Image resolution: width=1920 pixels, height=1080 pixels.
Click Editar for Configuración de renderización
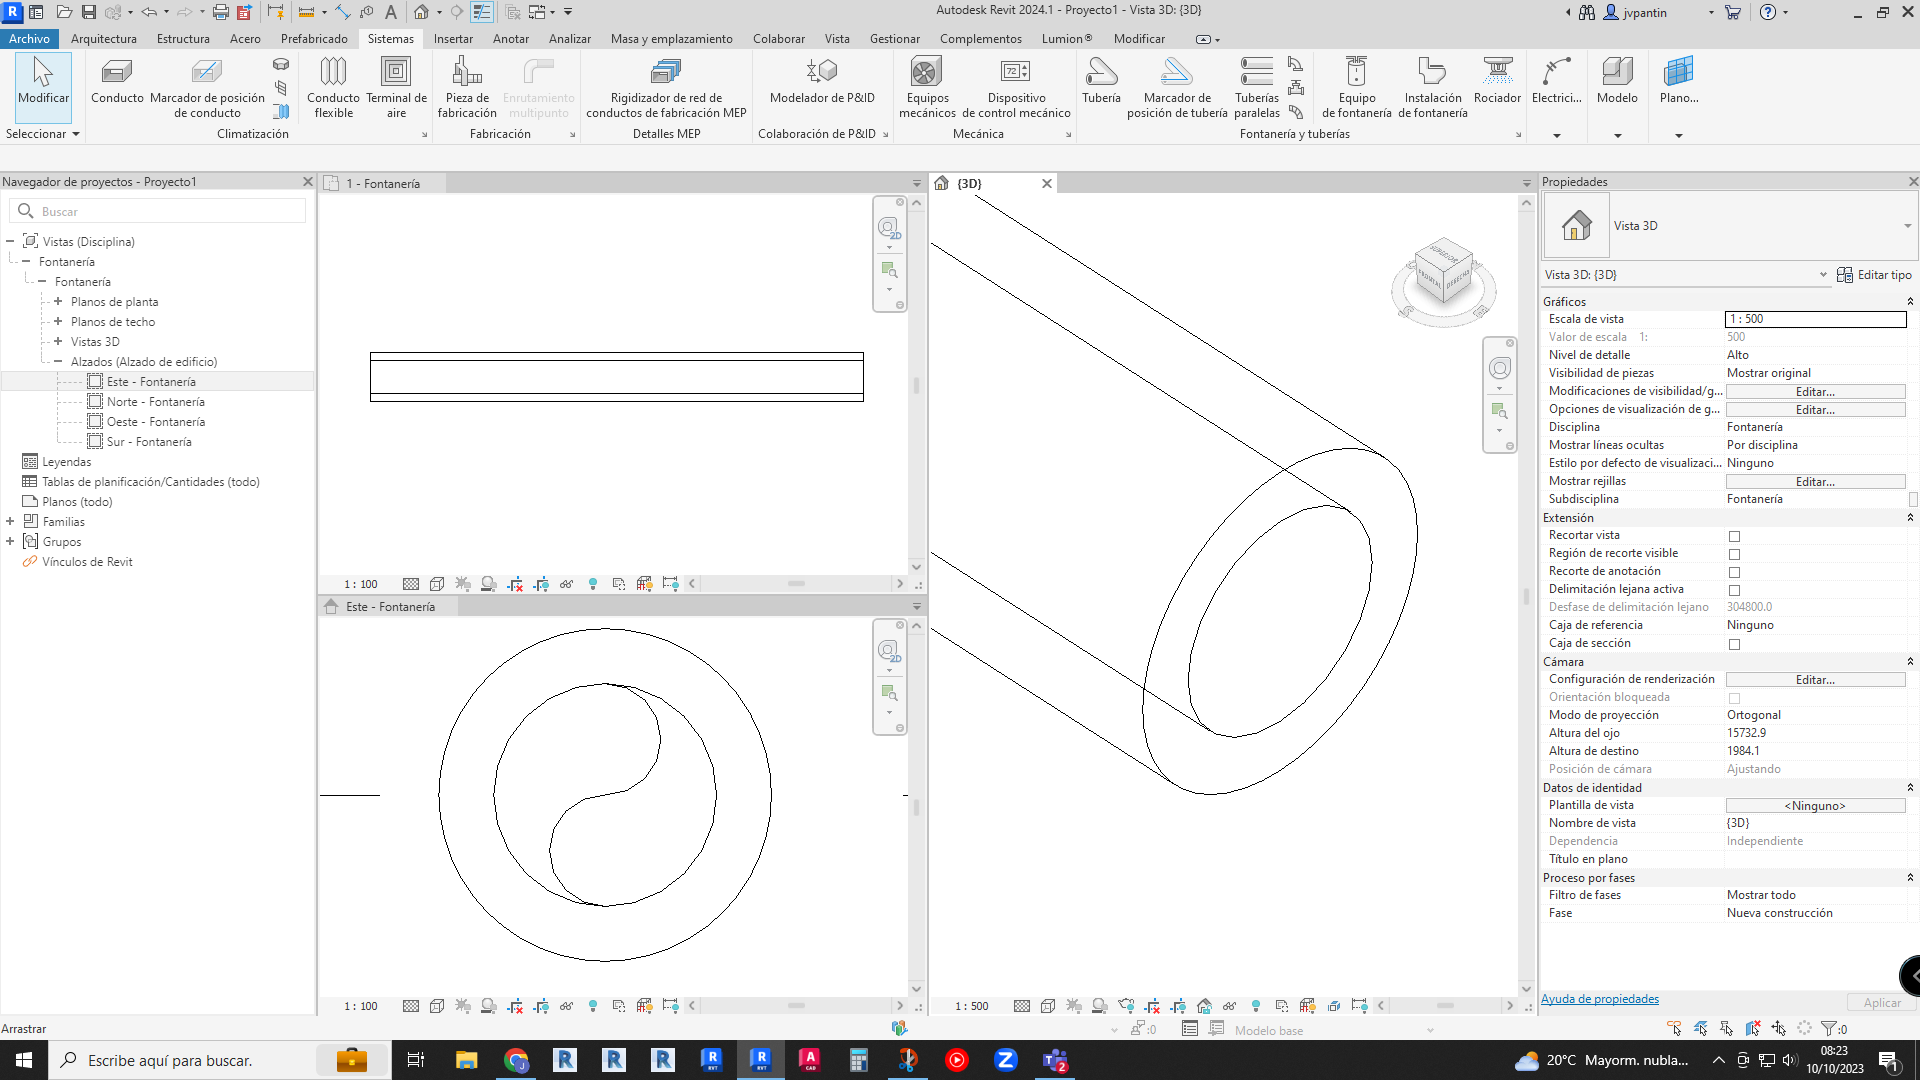tap(1815, 680)
